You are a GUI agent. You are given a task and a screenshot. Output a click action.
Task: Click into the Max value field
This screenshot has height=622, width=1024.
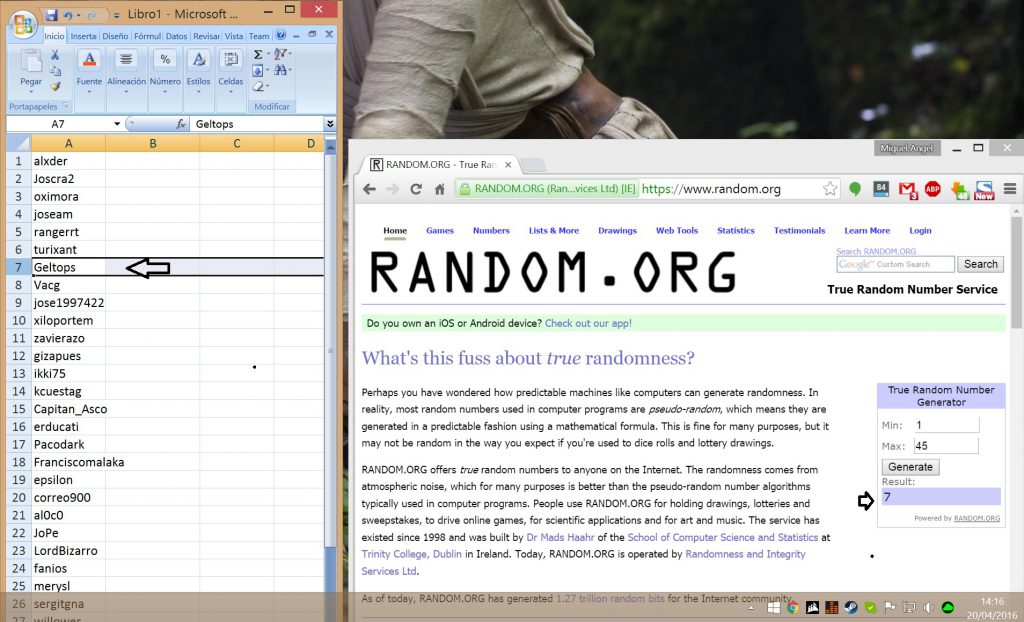946,446
